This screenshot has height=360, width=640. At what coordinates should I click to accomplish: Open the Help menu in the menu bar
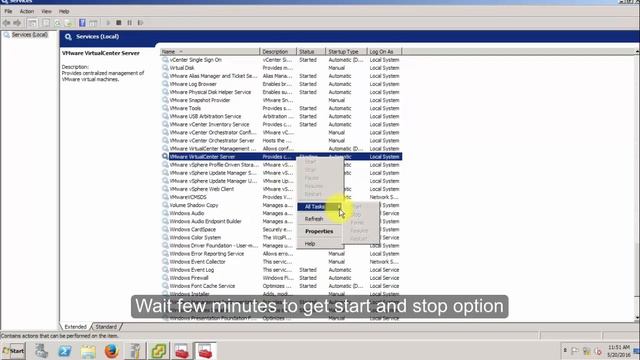pyautogui.click(x=64, y=11)
